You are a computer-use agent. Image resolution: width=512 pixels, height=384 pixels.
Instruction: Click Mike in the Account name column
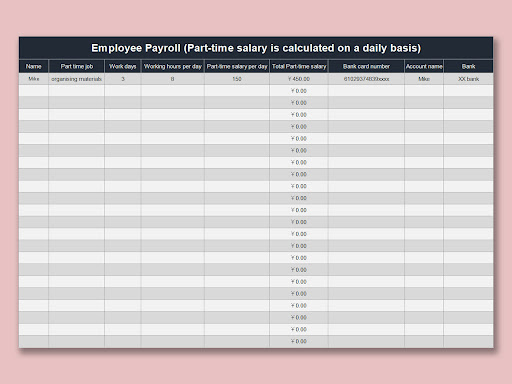coord(424,79)
